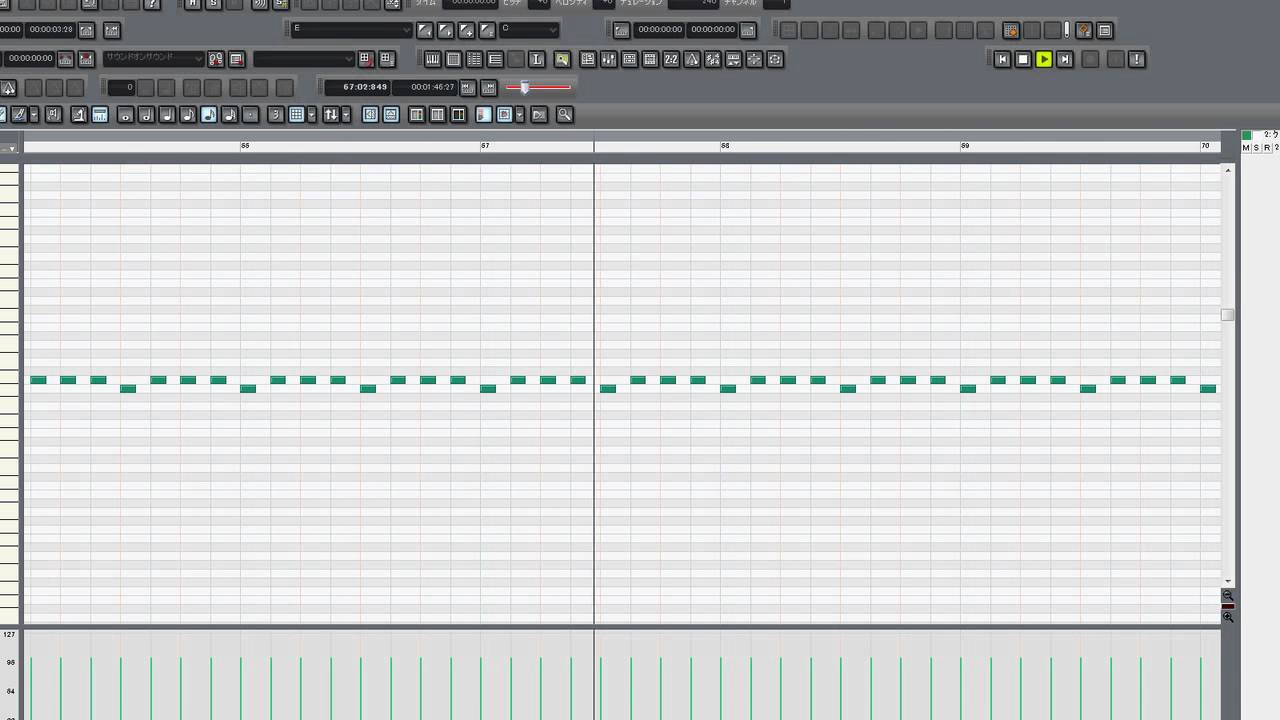Image resolution: width=1280 pixels, height=720 pixels.
Task: Select whole note length
Action: [x=125, y=115]
